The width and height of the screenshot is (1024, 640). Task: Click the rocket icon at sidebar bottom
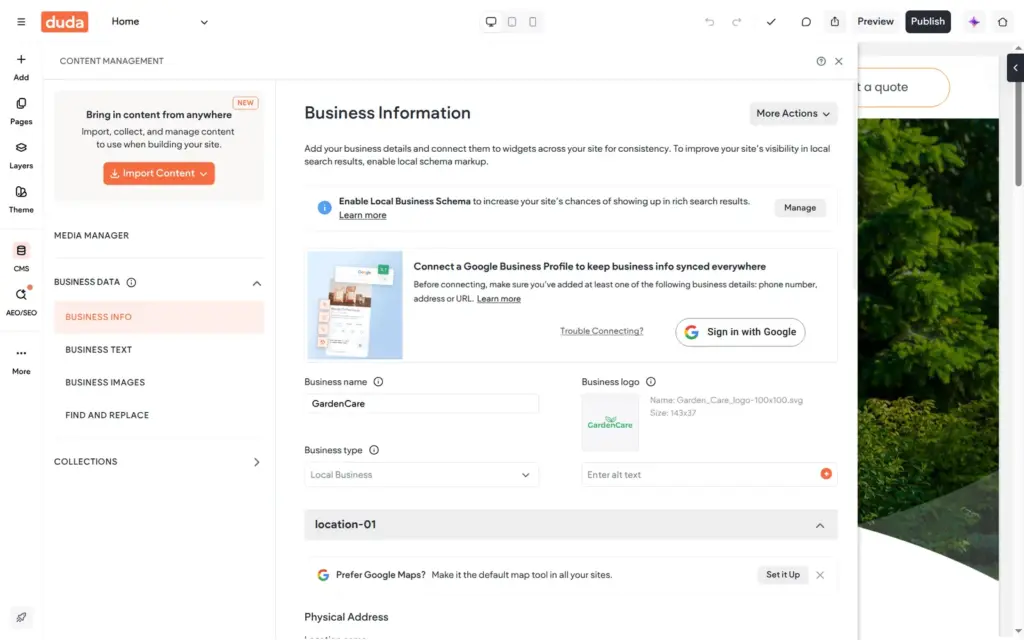point(21,617)
